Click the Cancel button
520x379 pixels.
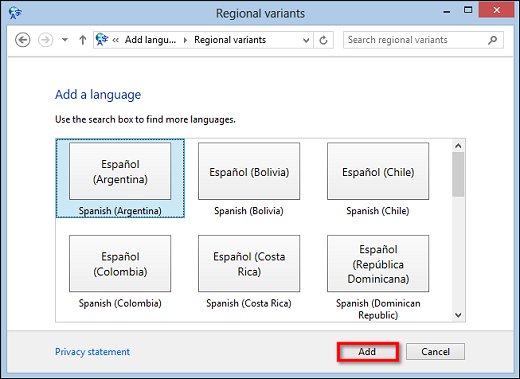435,352
